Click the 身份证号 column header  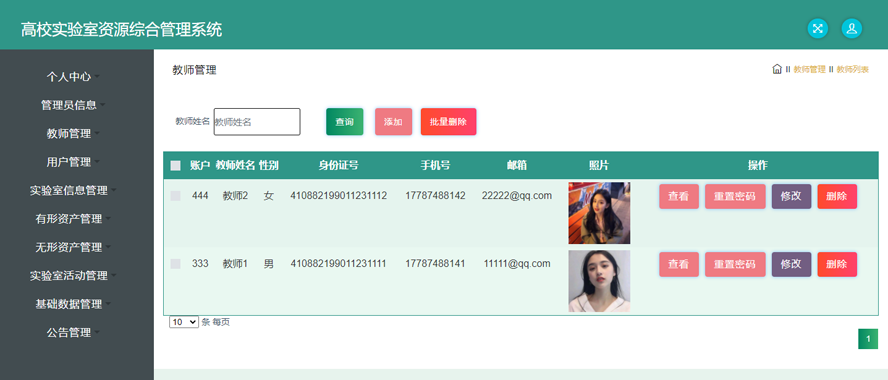point(339,165)
